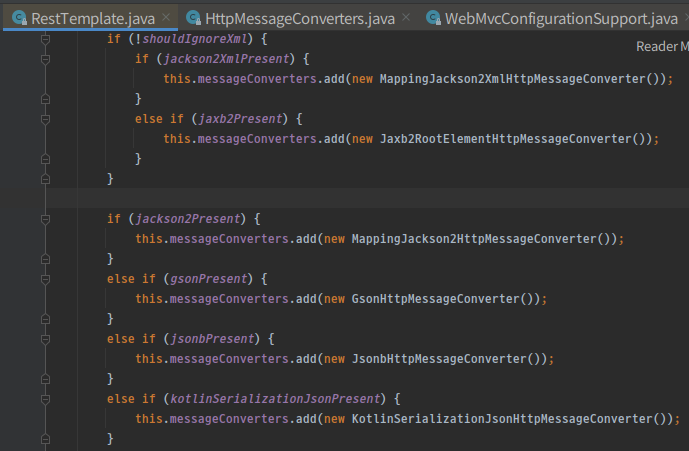Viewport: 689px width, 451px height.
Task: Click GsonHttpMessageConverter class name
Action: click(435, 299)
